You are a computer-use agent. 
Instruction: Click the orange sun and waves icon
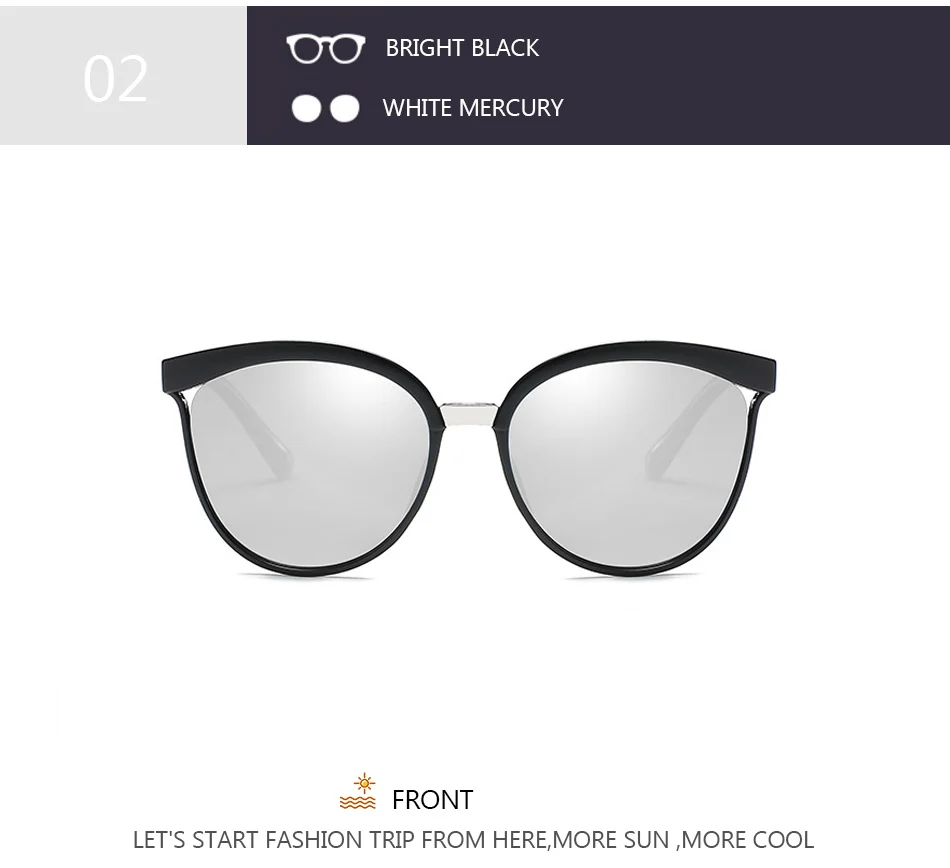(357, 792)
